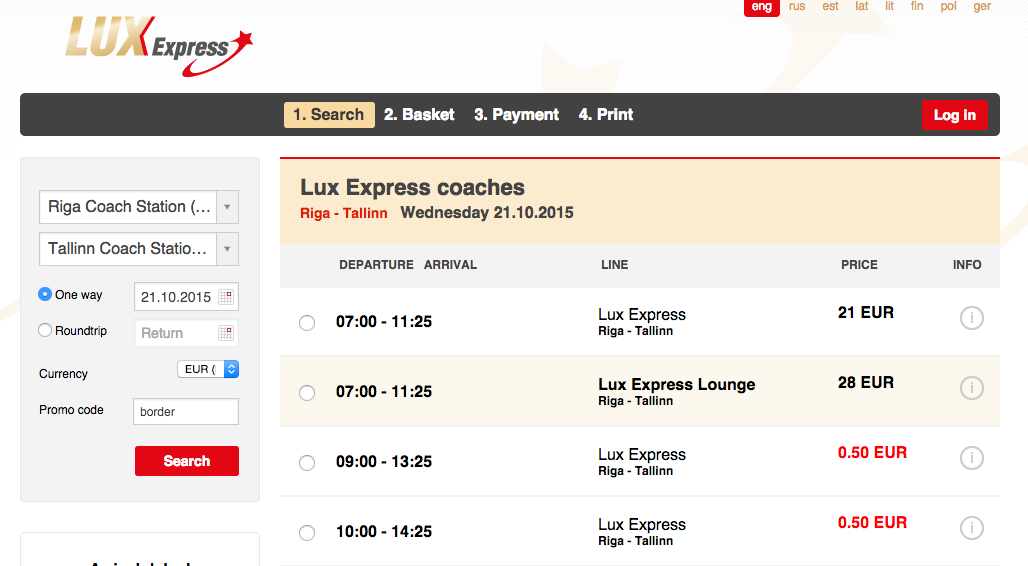Select the 07:00 Lux Express Lounge trip

coord(307,393)
